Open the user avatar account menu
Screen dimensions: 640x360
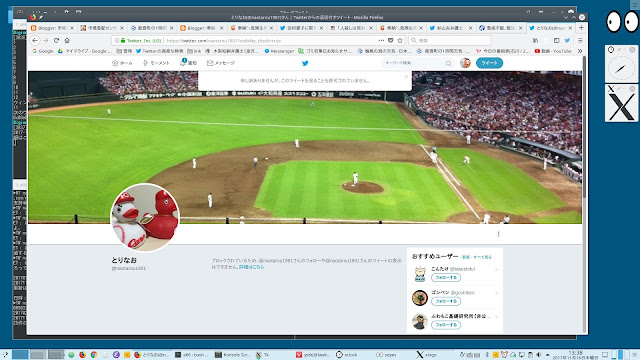click(465, 63)
